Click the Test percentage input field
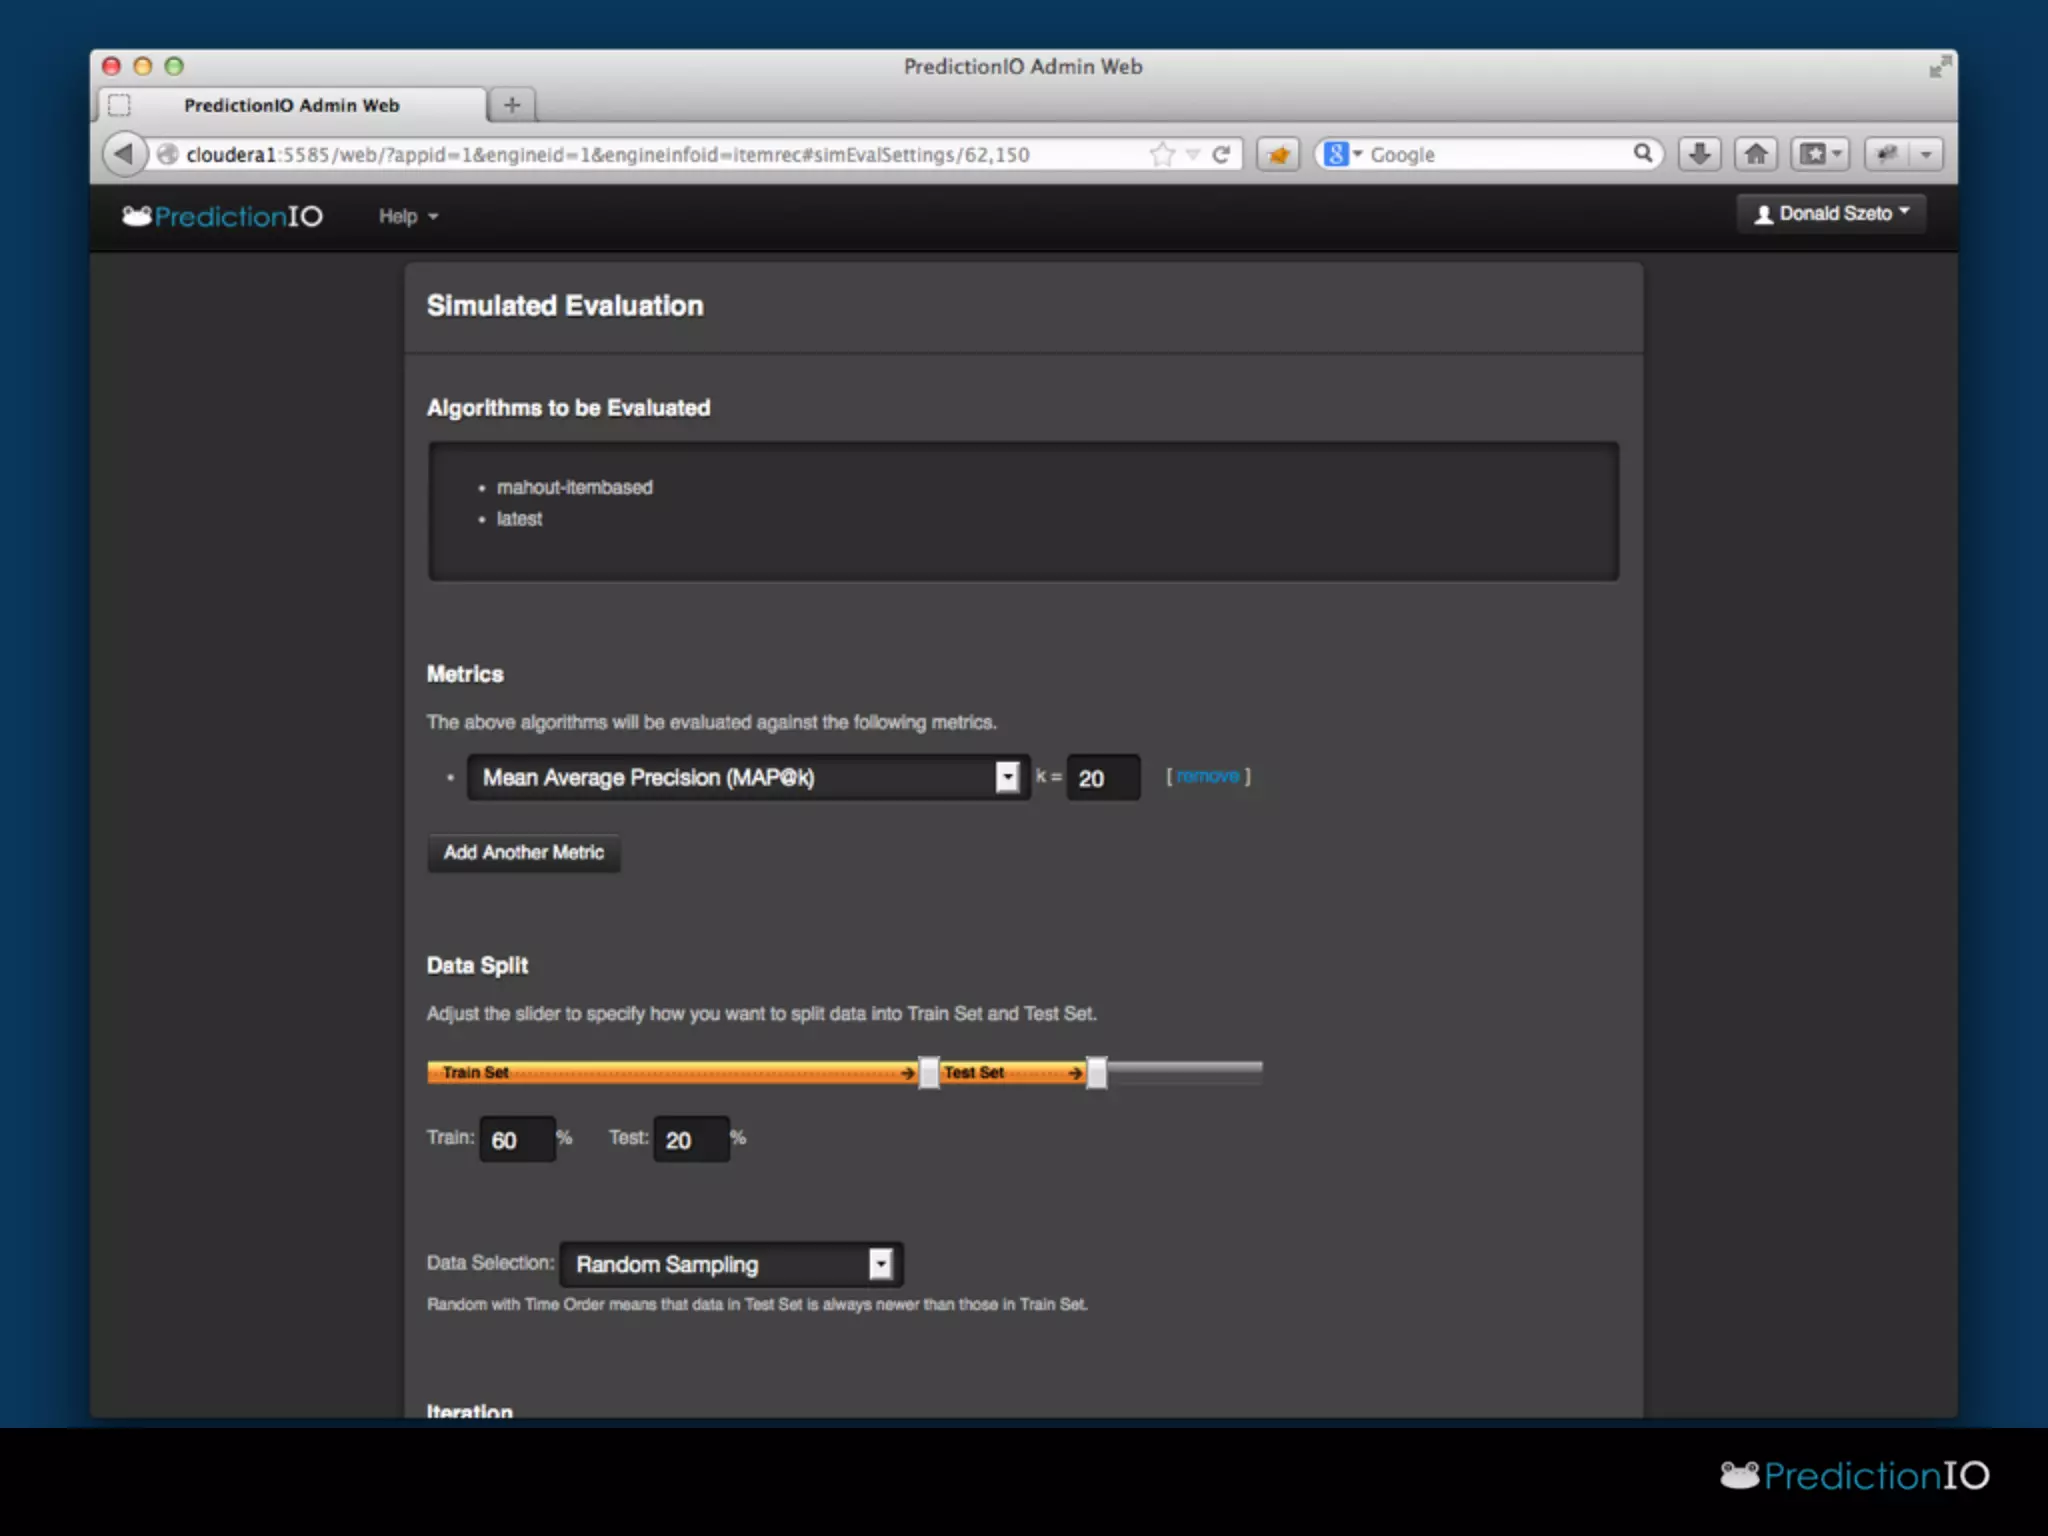The image size is (2048, 1536). tap(691, 1139)
